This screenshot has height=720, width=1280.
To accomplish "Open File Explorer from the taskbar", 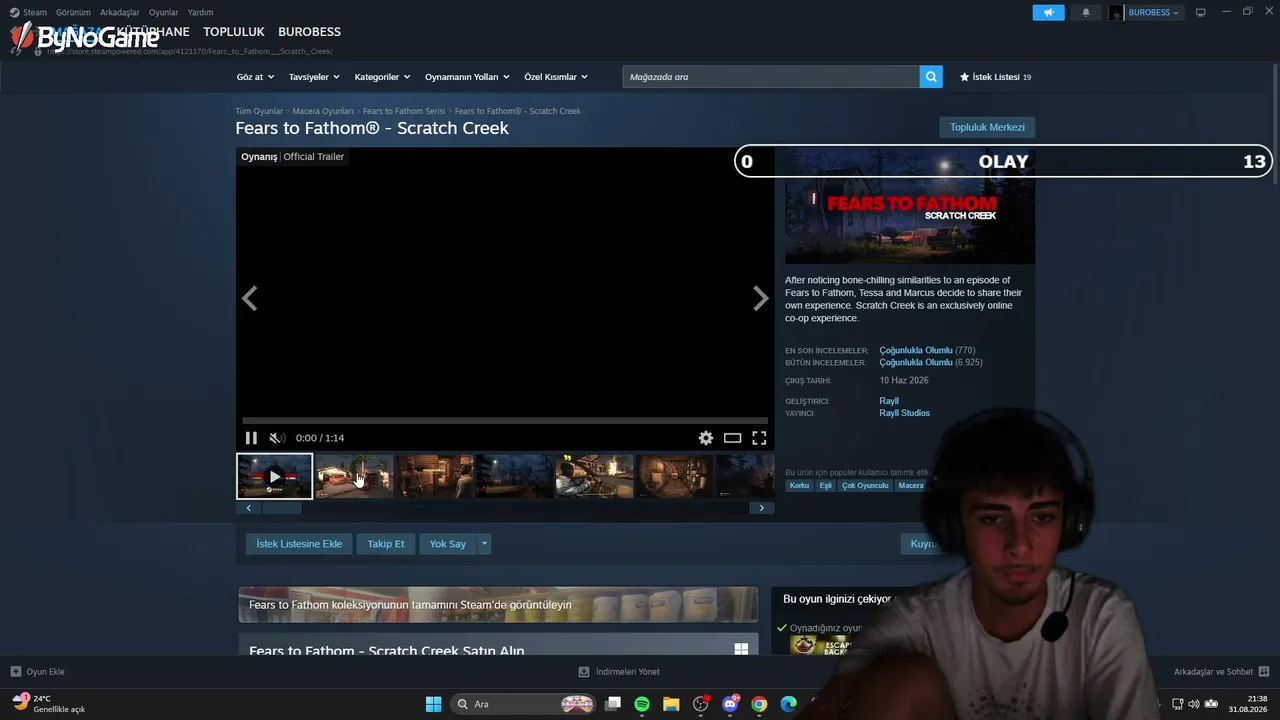I will click(671, 704).
